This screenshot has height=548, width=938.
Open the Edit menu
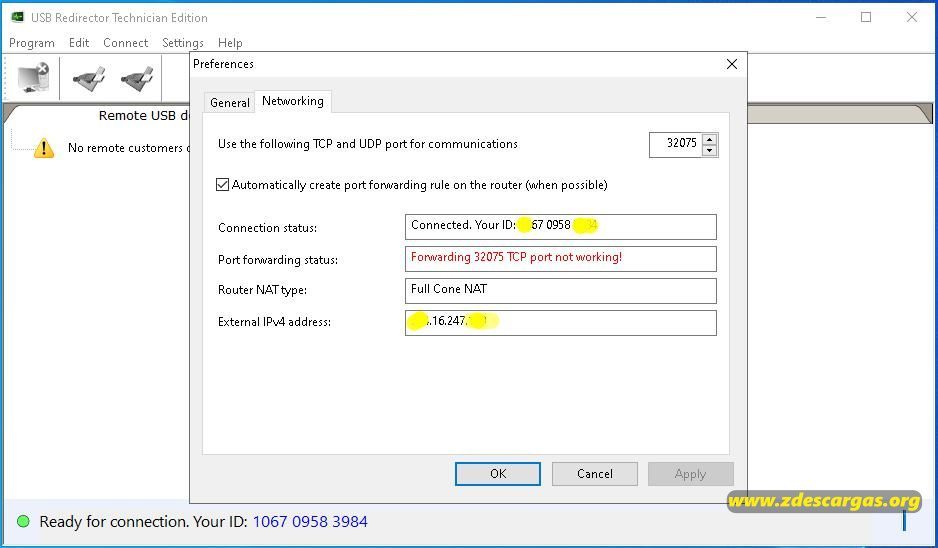tap(79, 43)
